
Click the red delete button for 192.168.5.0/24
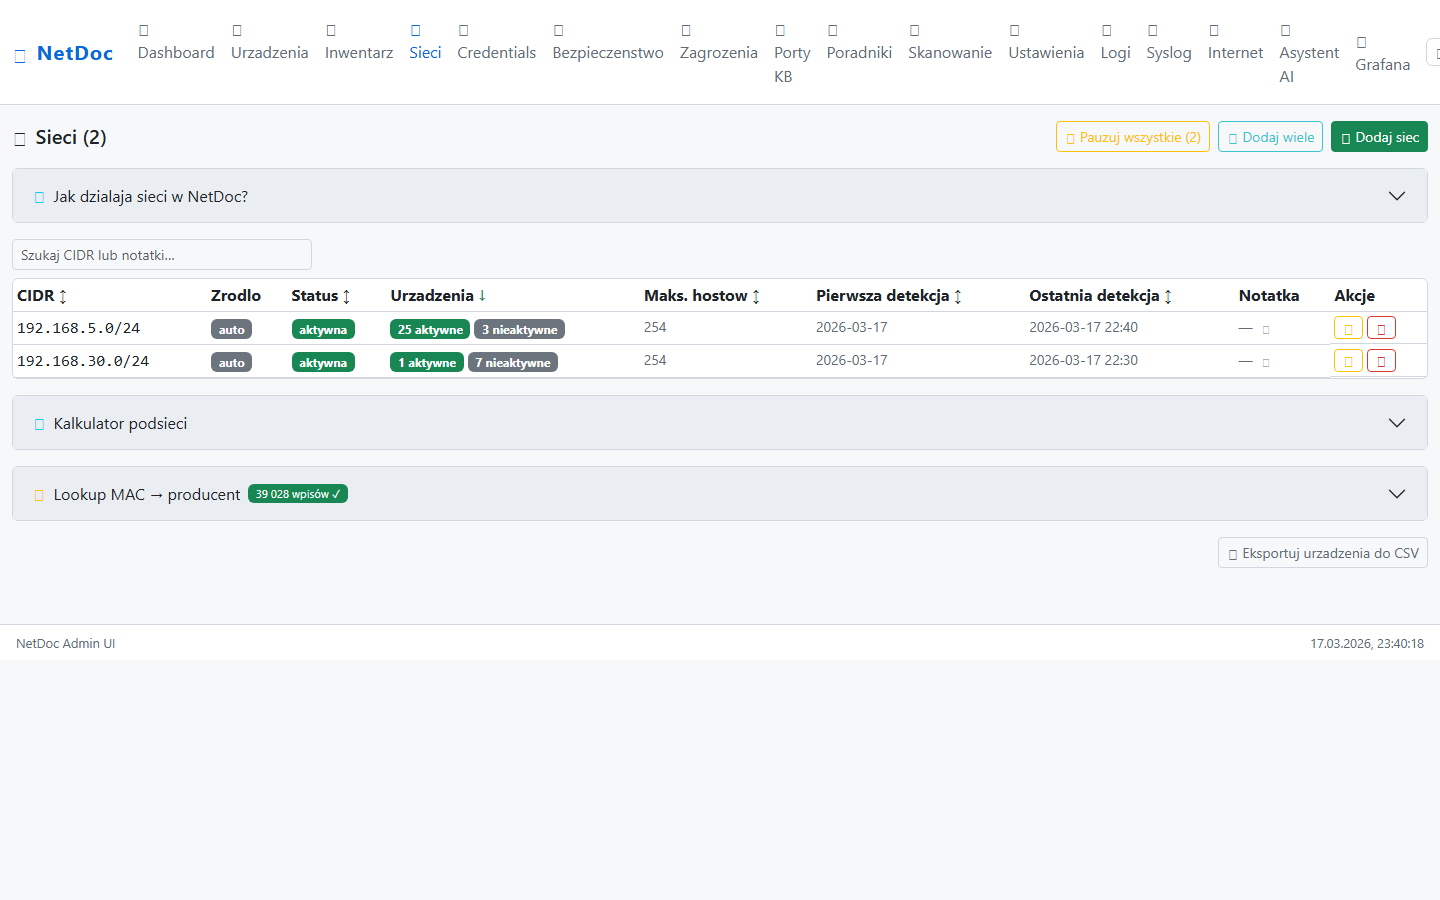[x=1381, y=328]
